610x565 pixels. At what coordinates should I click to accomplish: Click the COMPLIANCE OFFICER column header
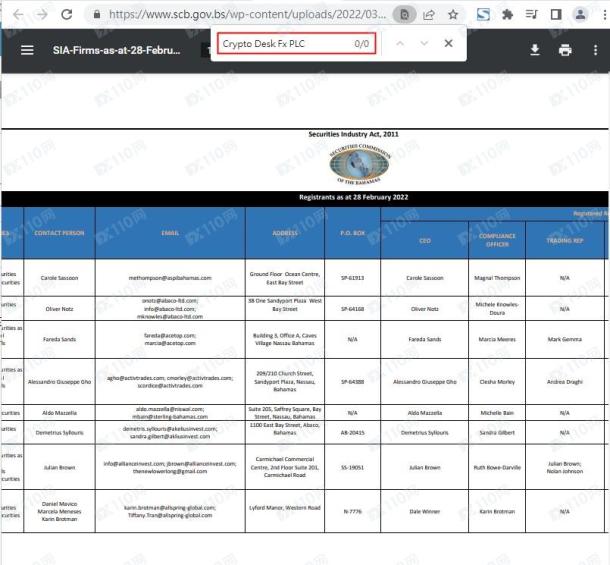point(497,240)
